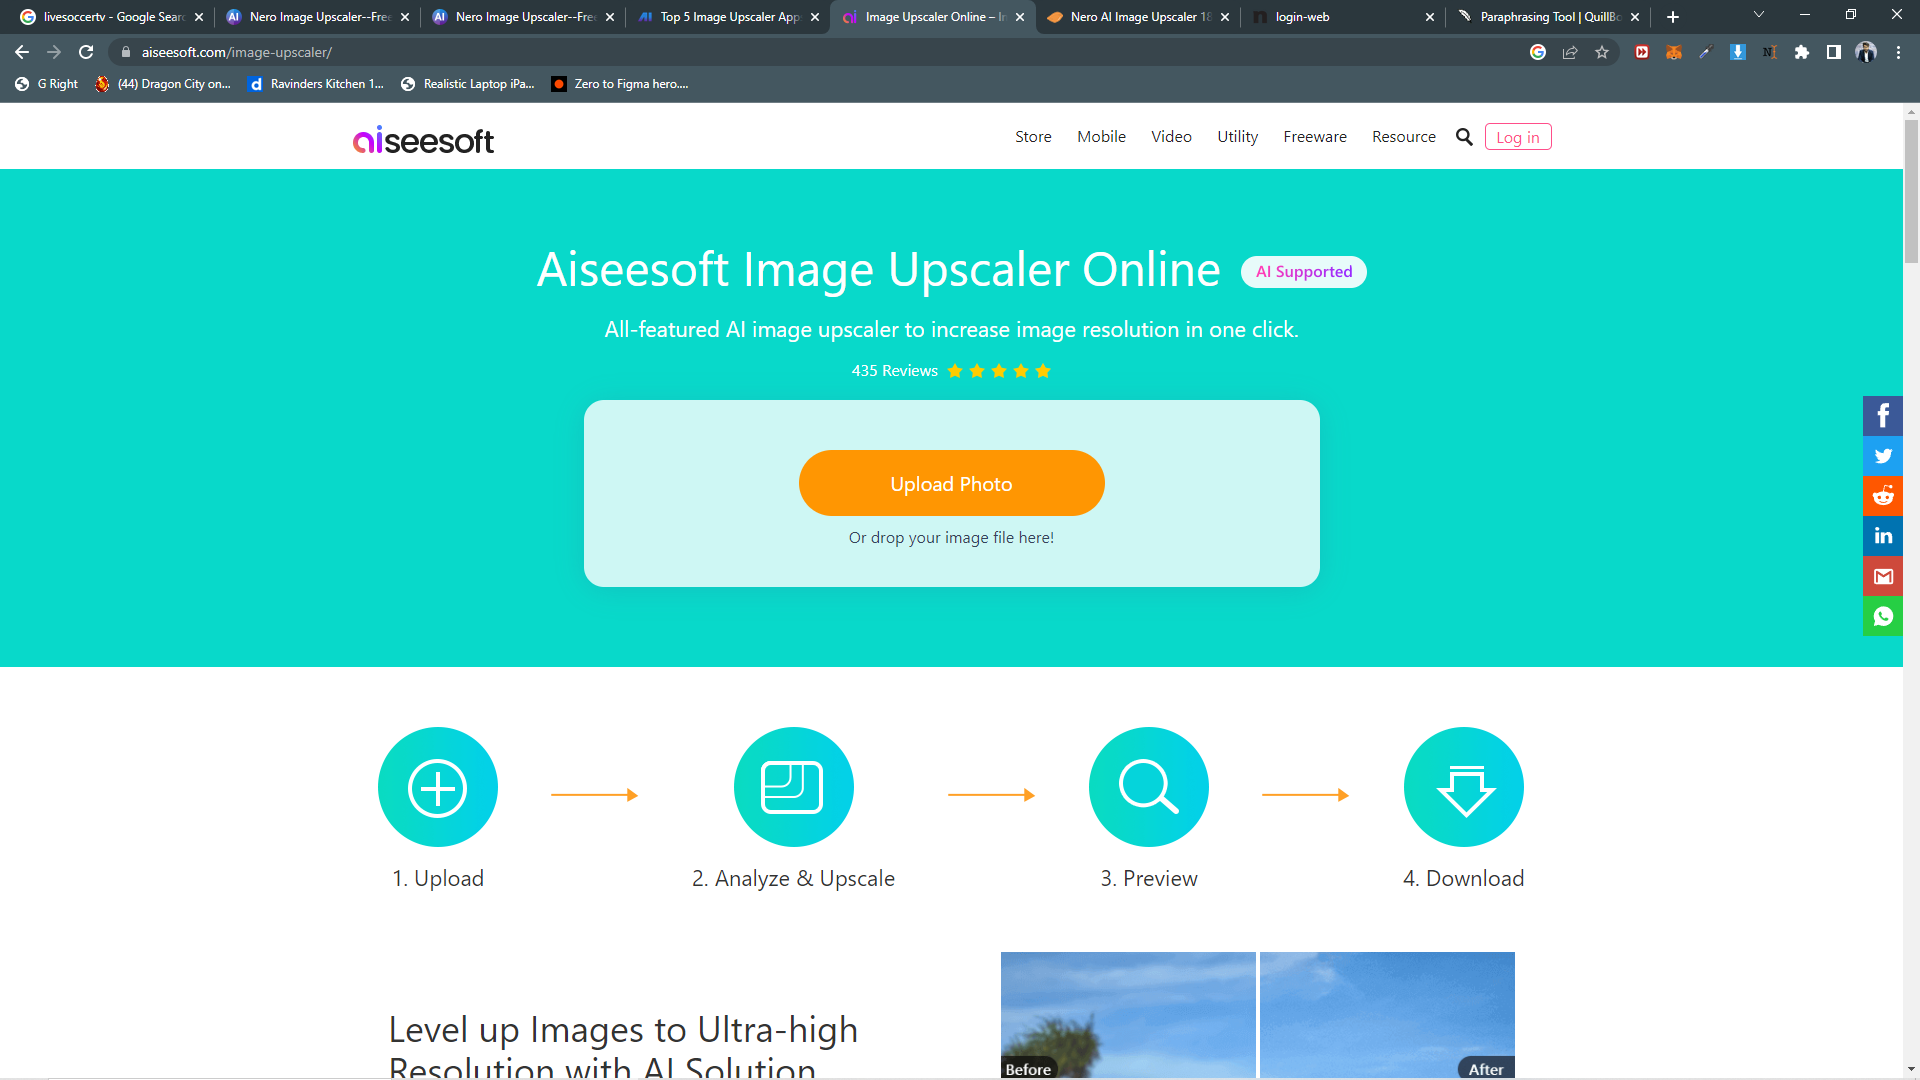Share page on LinkedIn
1920x1080 pixels.
(1882, 536)
